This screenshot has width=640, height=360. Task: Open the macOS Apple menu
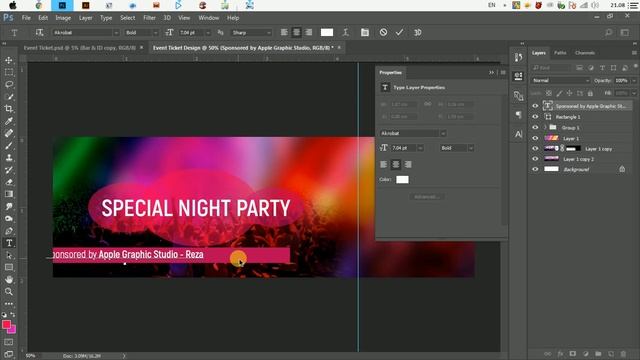pyautogui.click(x=13, y=5)
